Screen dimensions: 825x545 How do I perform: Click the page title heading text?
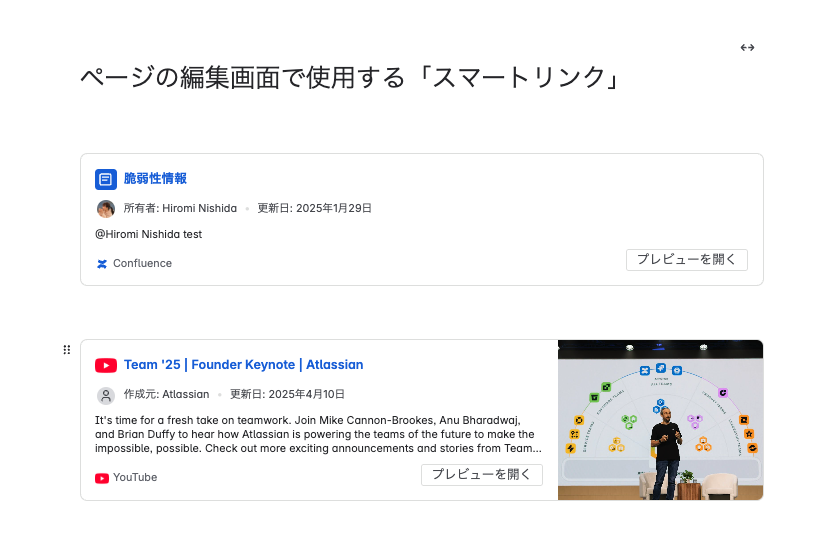351,77
